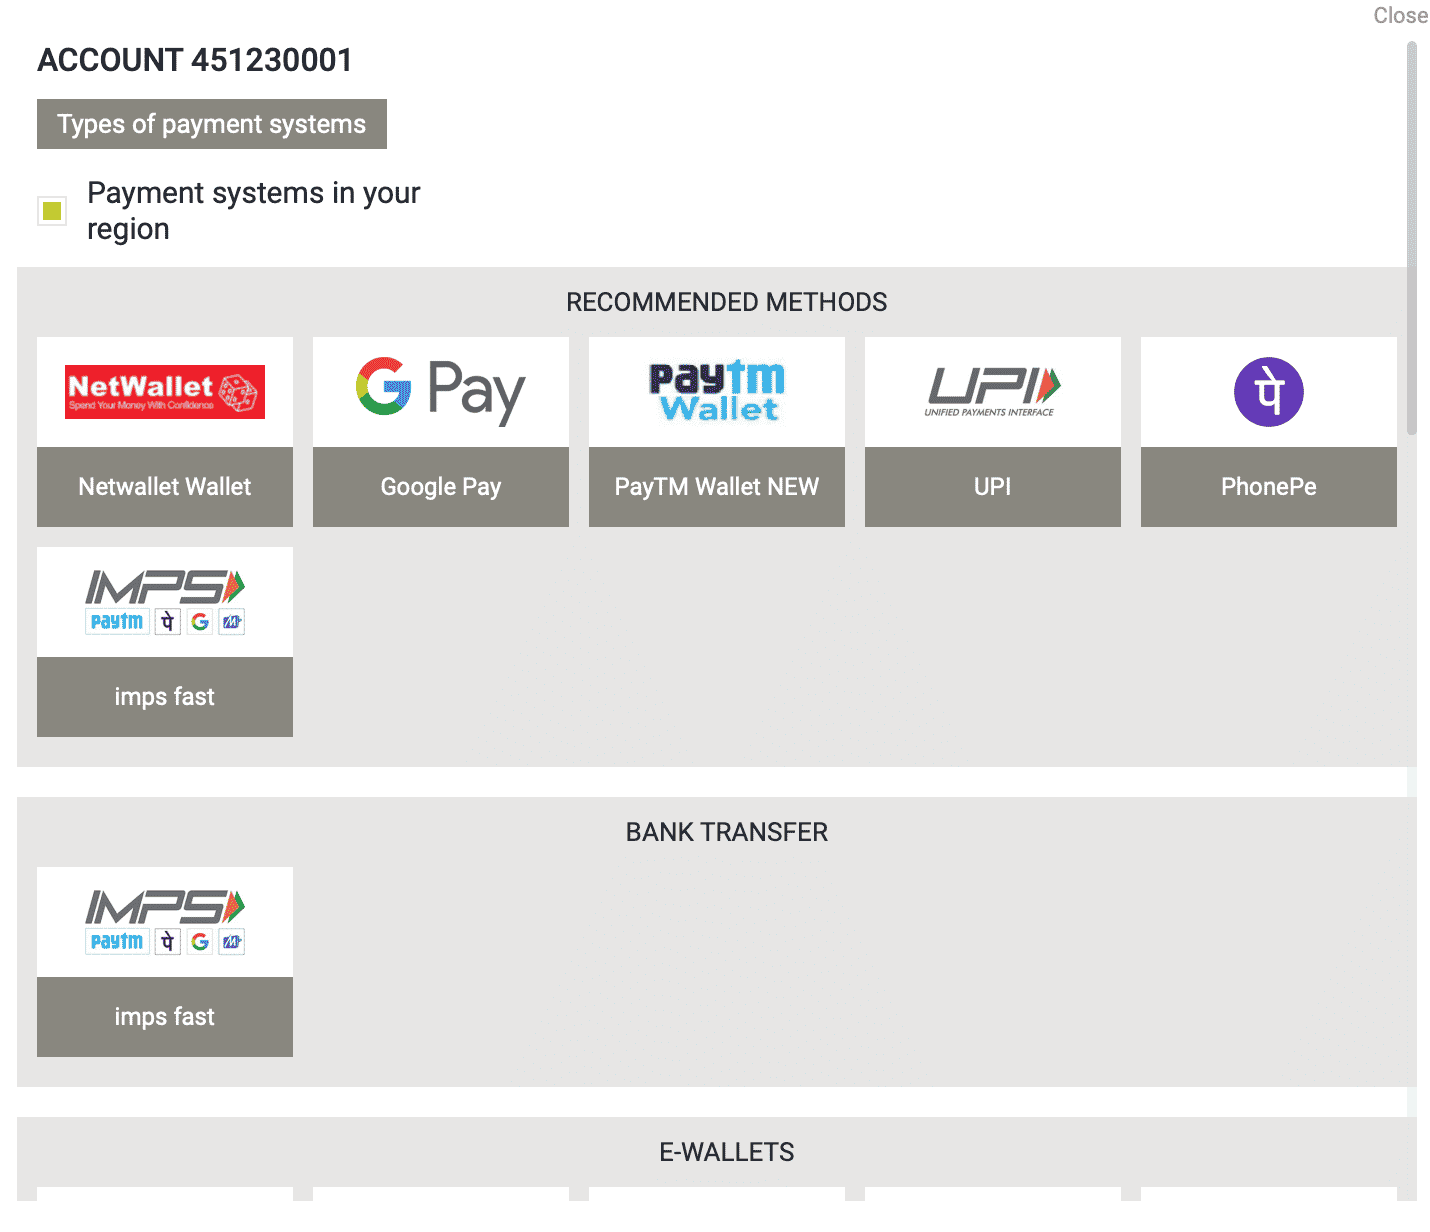This screenshot has width=1430, height=1232.
Task: Click the Netwallet Wallet label button
Action: [x=165, y=487]
